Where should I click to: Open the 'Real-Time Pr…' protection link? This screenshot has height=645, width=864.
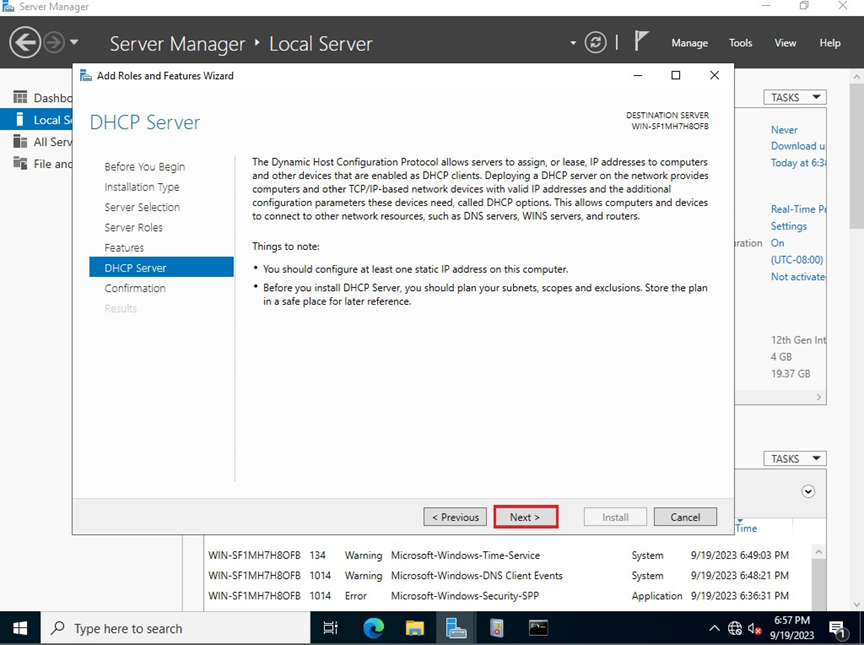coord(798,209)
